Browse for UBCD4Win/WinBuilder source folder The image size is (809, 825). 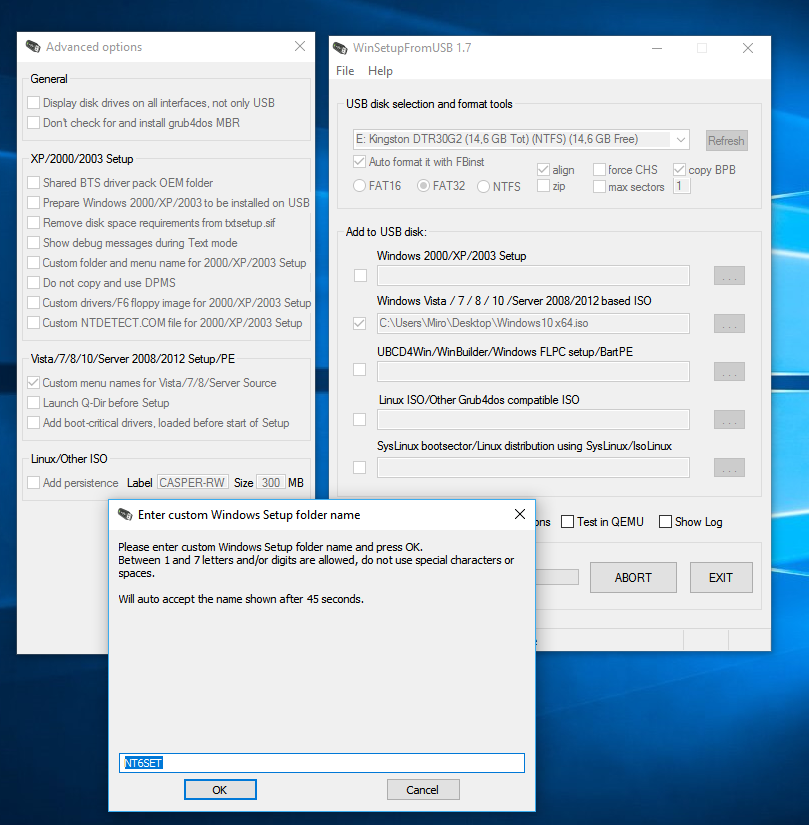coord(729,371)
